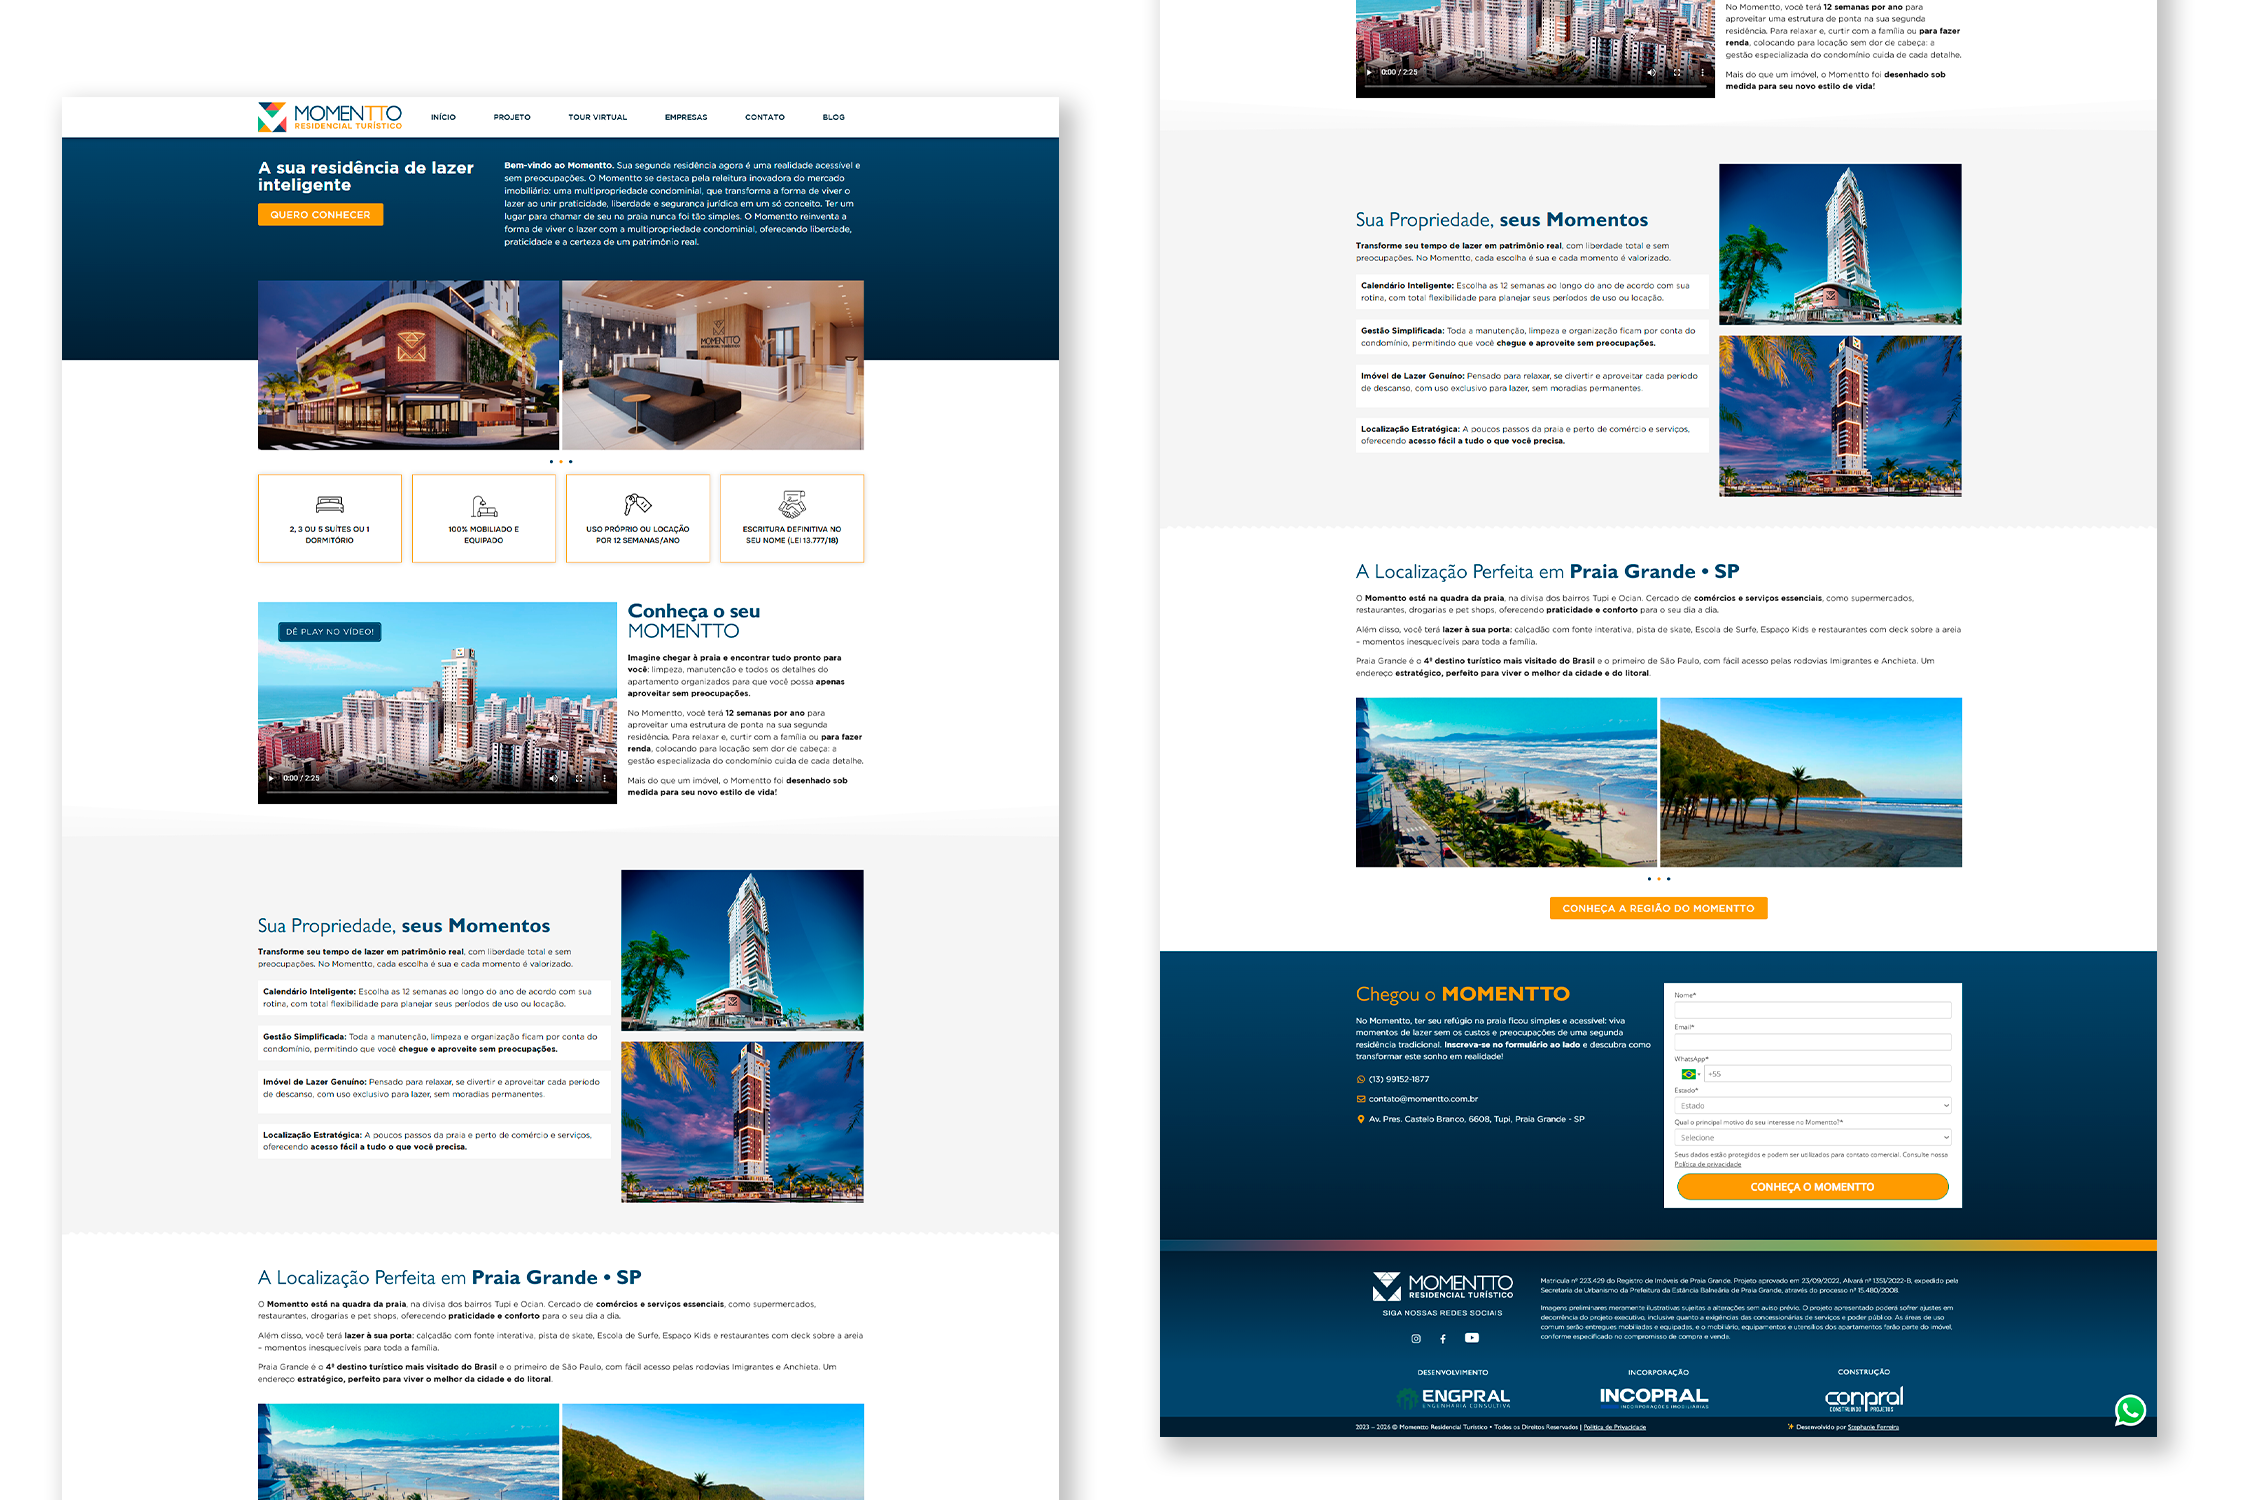
Task: Click the bed icon suites feature card
Action: (x=329, y=504)
